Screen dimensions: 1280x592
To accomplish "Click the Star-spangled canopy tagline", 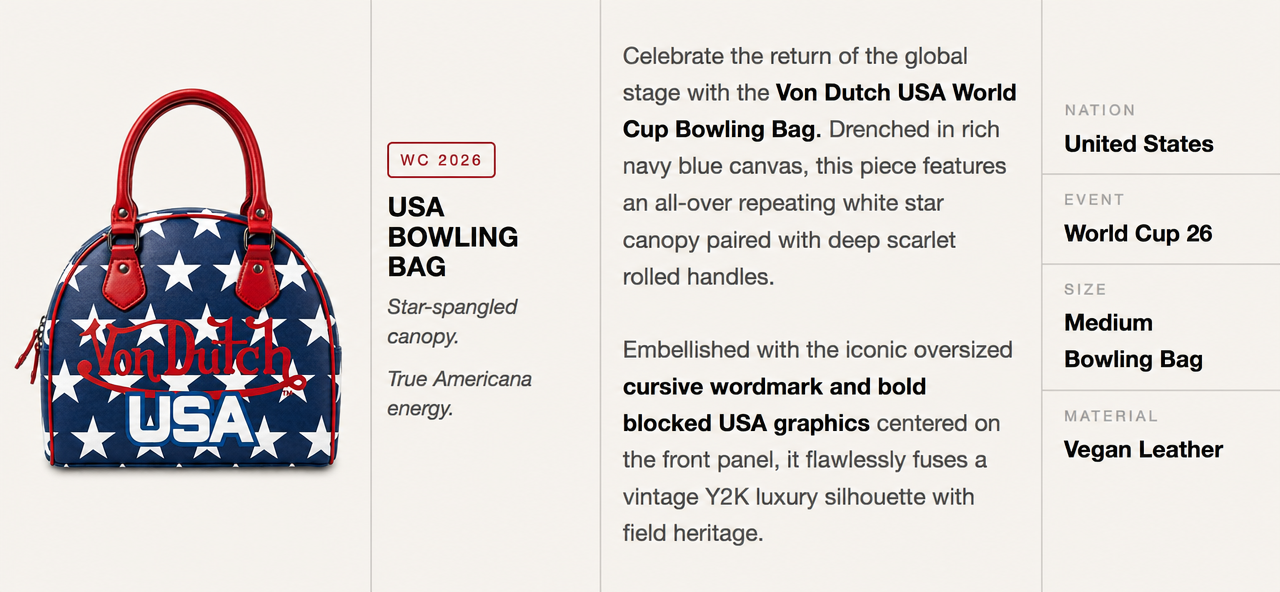I will pyautogui.click(x=452, y=322).
